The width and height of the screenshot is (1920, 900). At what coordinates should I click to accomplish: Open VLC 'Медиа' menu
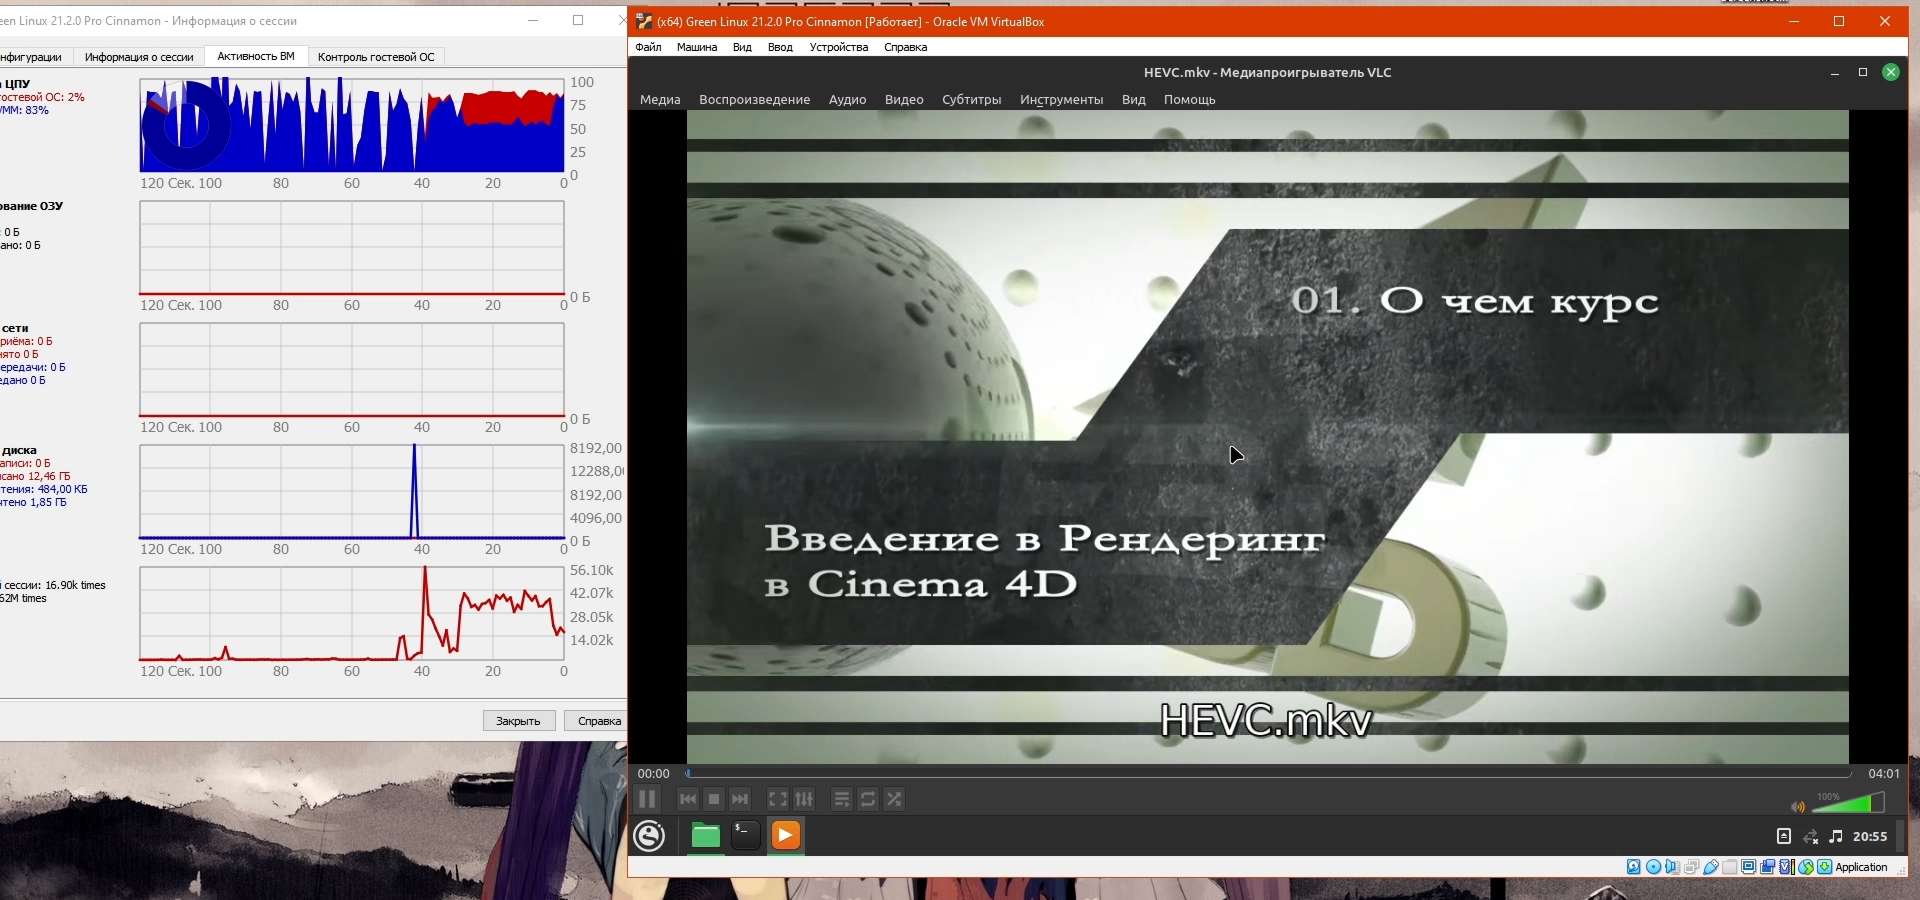coord(660,100)
